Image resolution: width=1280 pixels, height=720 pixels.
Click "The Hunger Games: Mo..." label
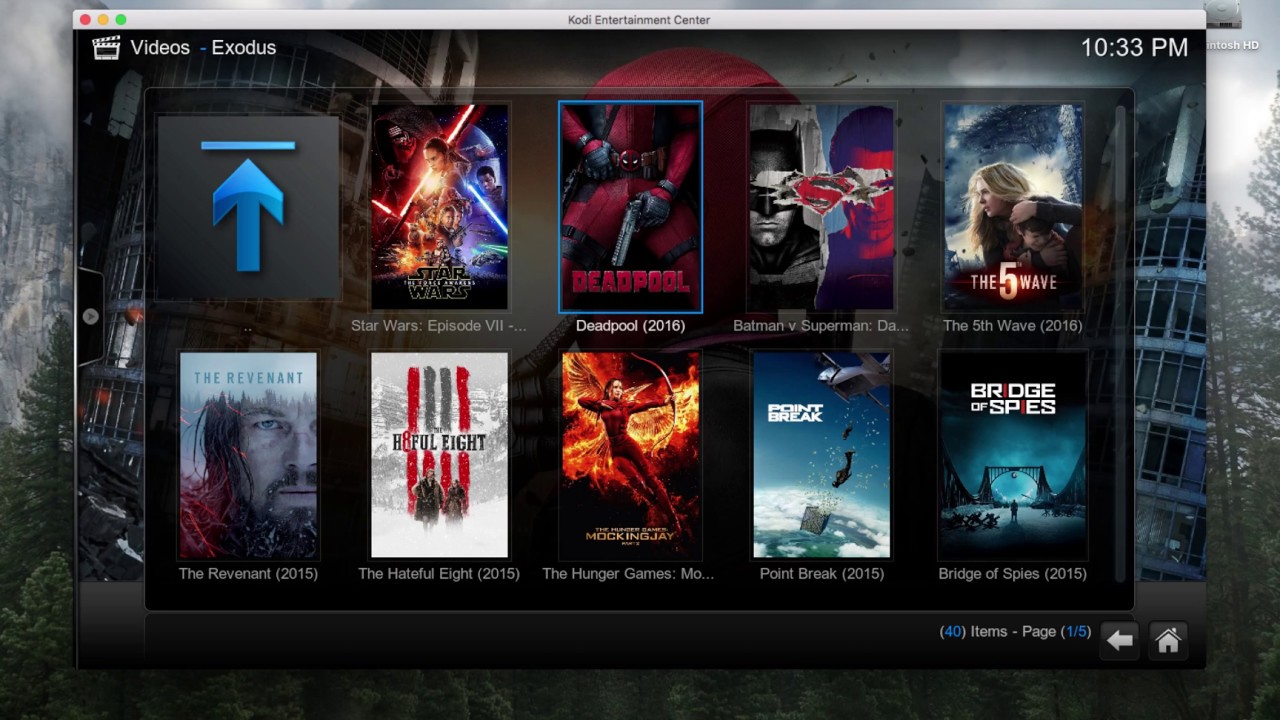pyautogui.click(x=628, y=574)
